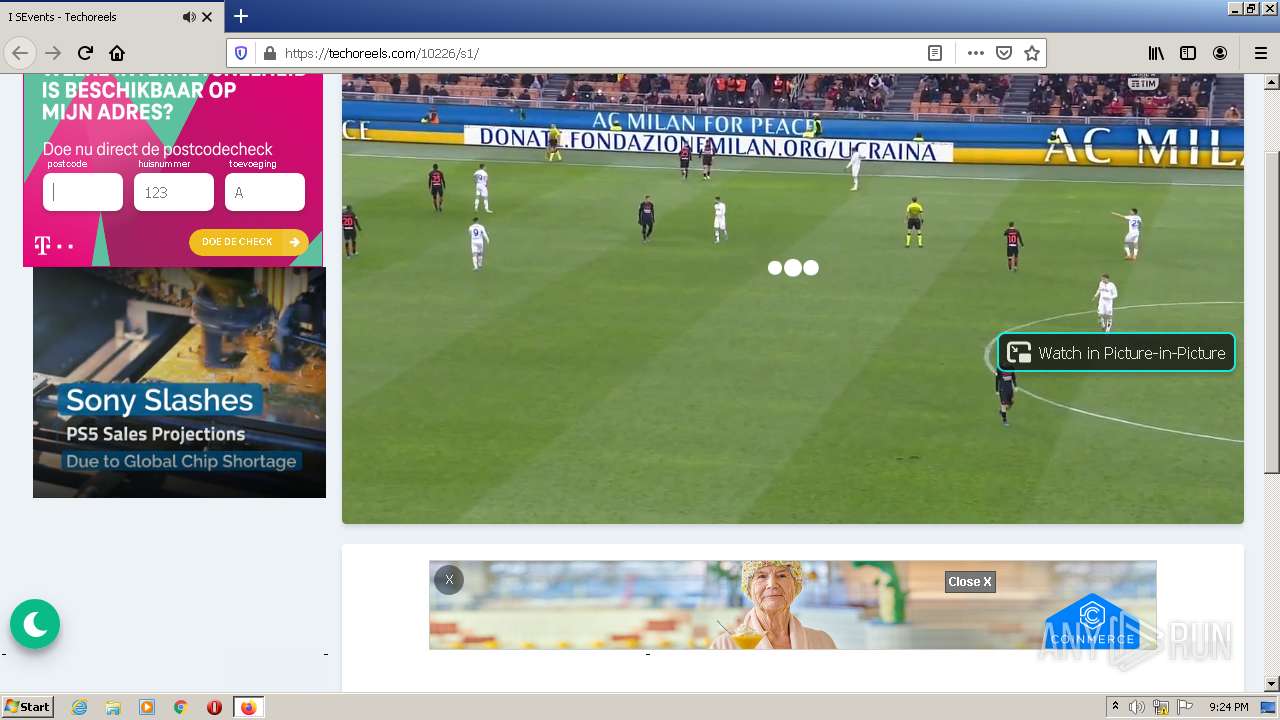Click the DOE DE CHECK button

[x=249, y=242]
